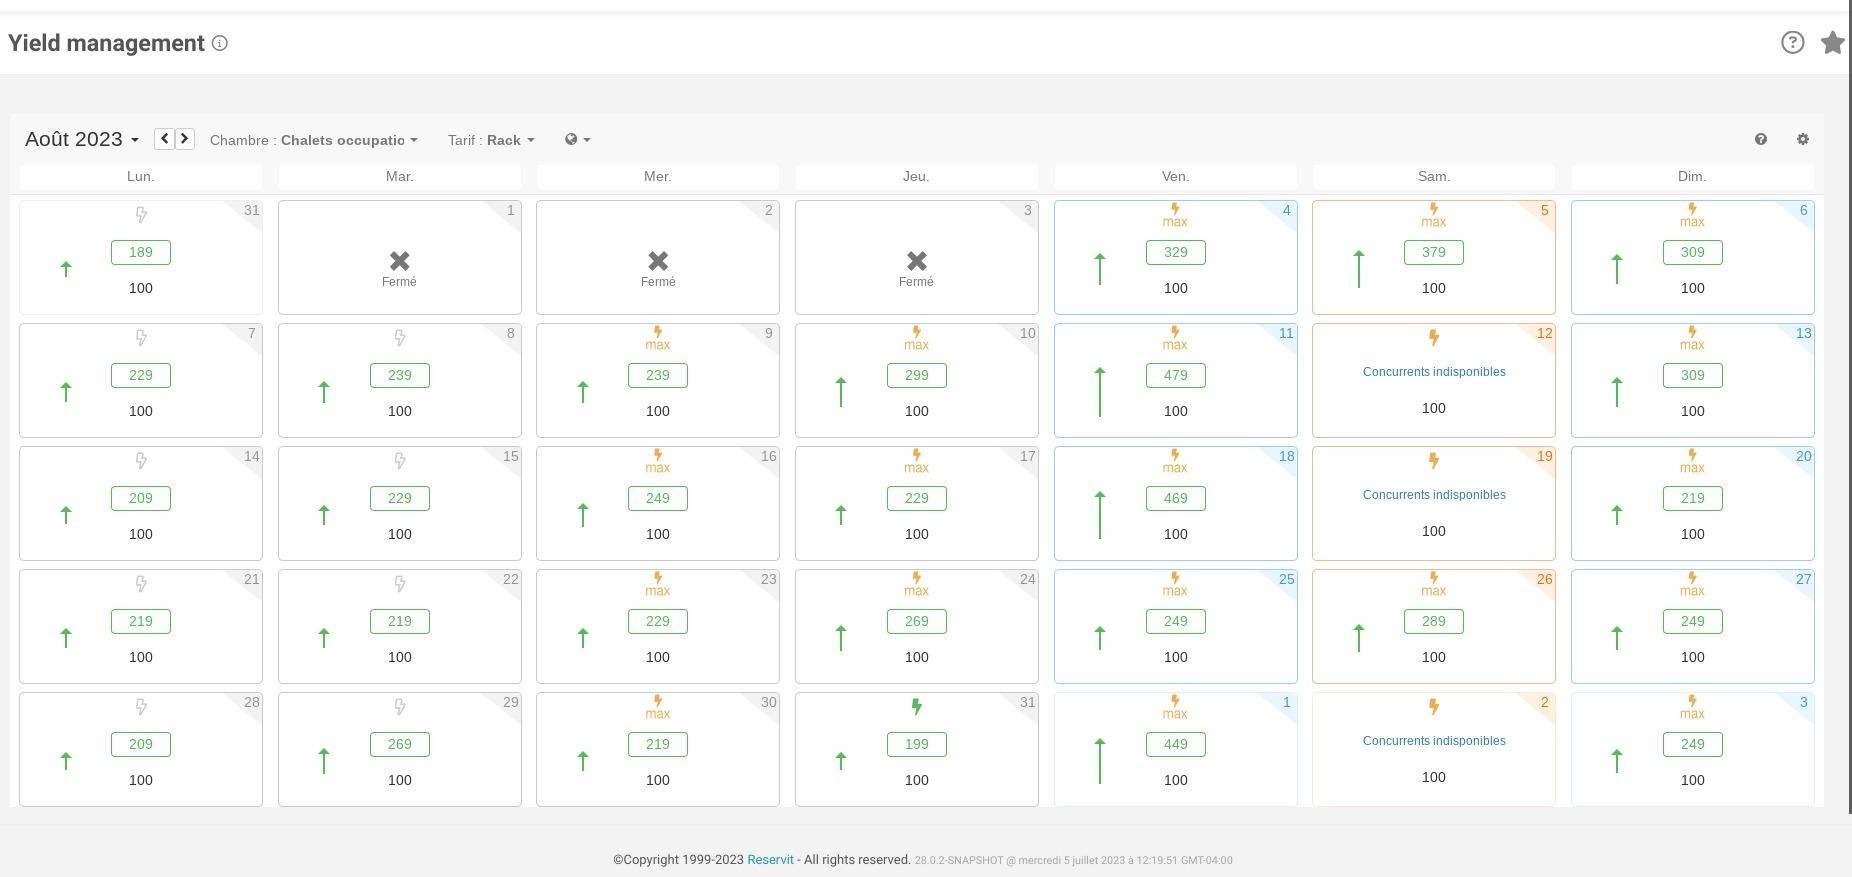Click the orange lightning bolt on Saturday 12
The height and width of the screenshot is (877, 1852).
(1434, 338)
